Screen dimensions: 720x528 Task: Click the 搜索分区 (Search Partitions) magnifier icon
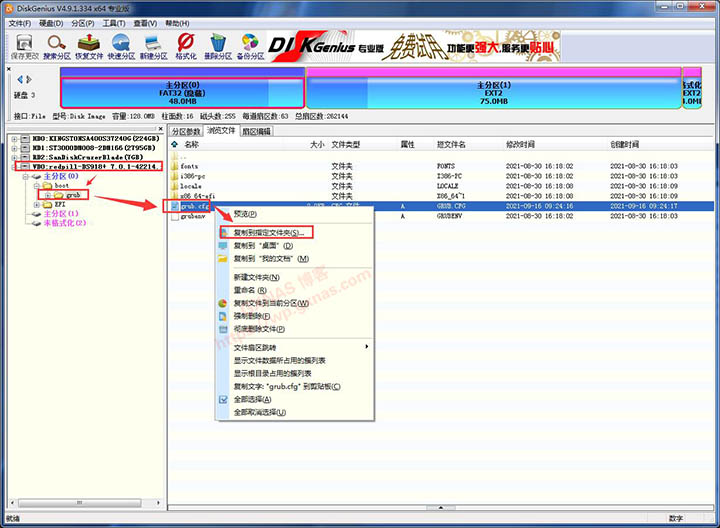pyautogui.click(x=57, y=46)
